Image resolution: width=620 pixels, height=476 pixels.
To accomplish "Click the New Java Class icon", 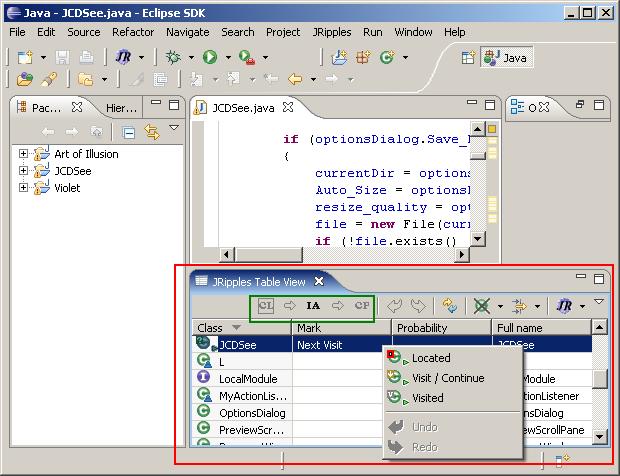I will pyautogui.click(x=387, y=58).
